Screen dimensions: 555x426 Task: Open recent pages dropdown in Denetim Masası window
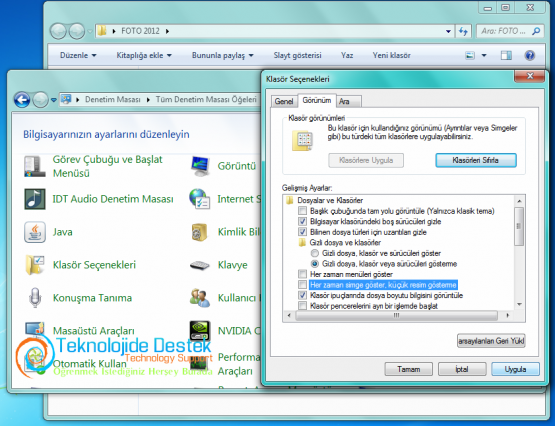[53, 100]
